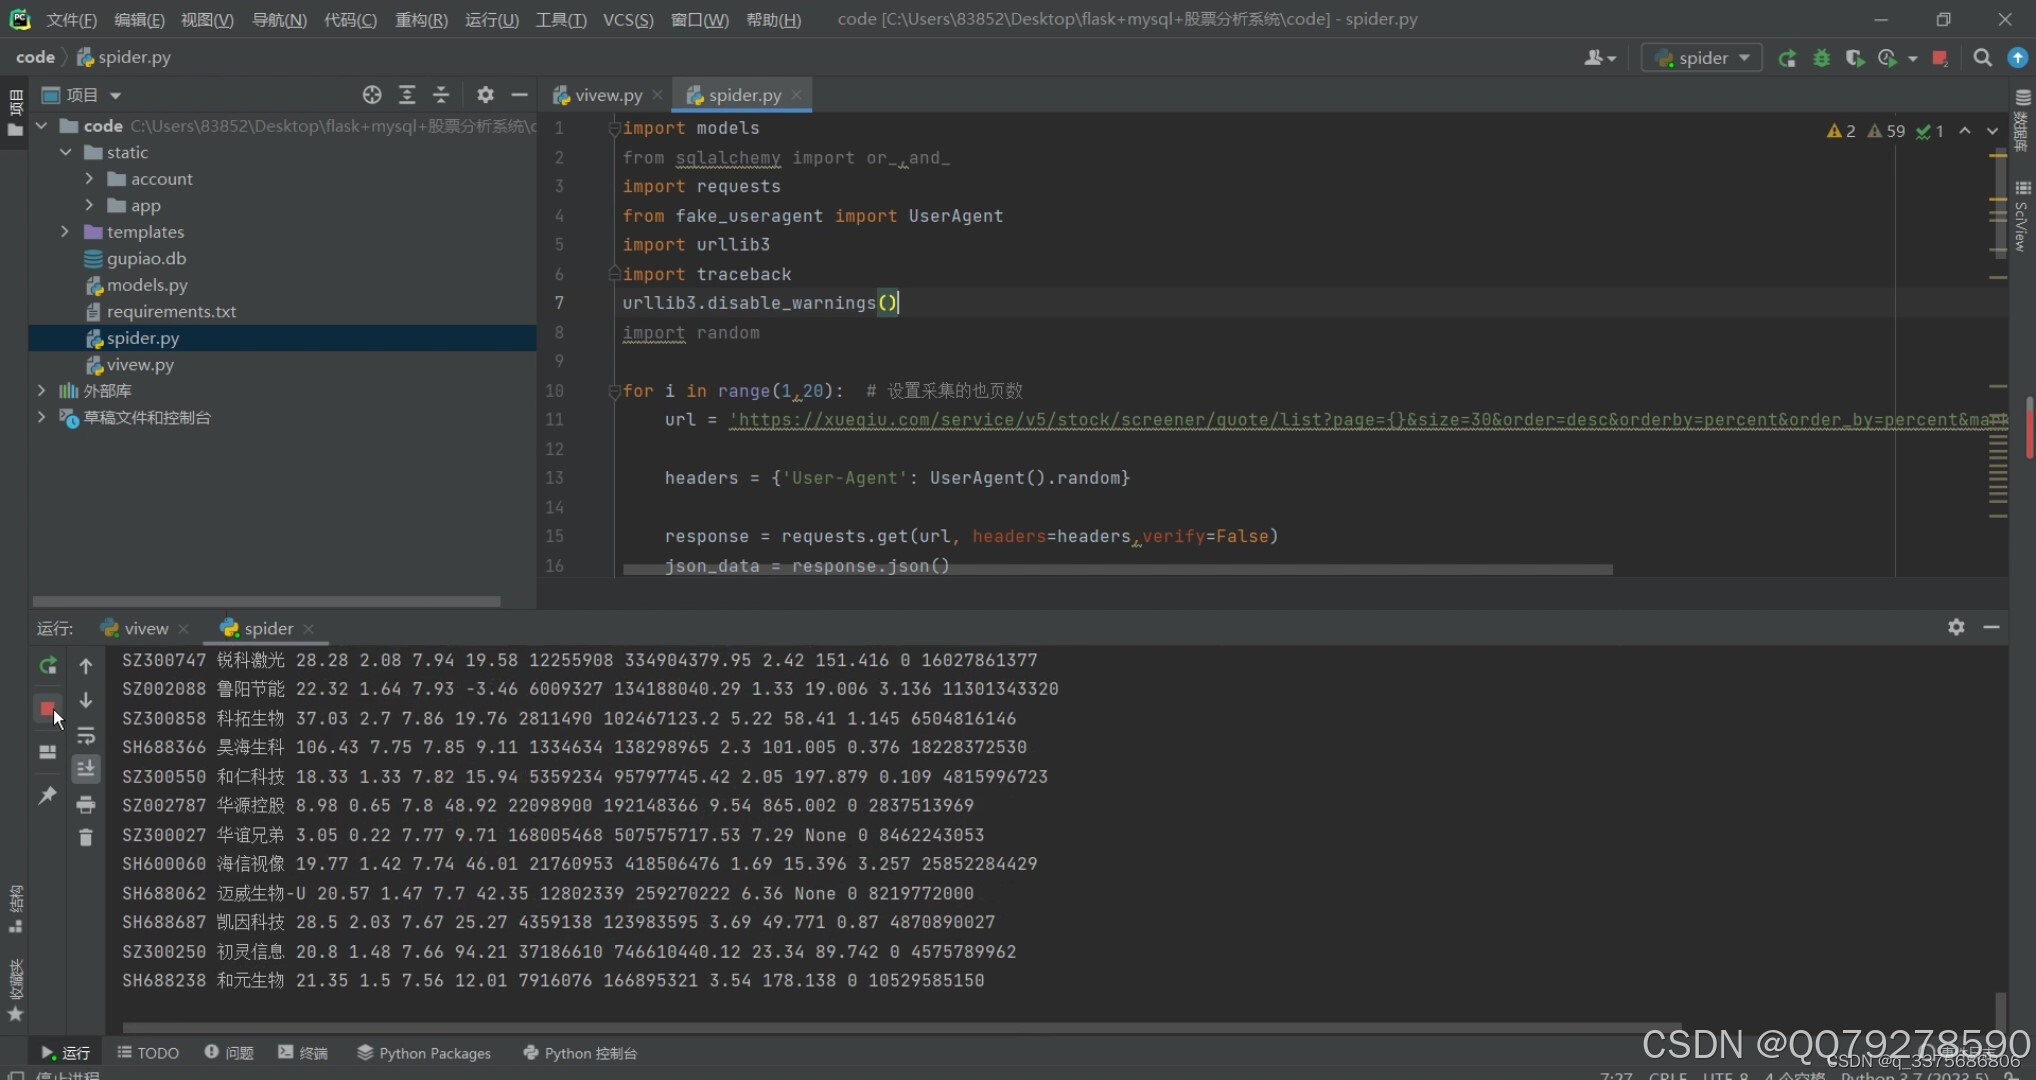Open Search Everywhere magnifier icon

click(x=1982, y=58)
